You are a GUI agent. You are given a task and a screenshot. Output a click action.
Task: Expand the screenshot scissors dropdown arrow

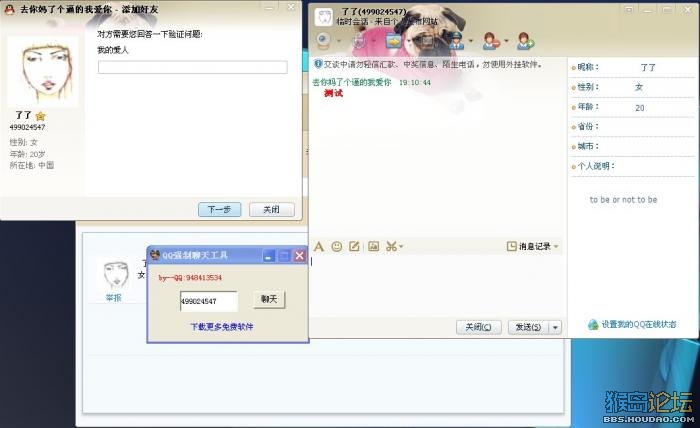tap(401, 246)
